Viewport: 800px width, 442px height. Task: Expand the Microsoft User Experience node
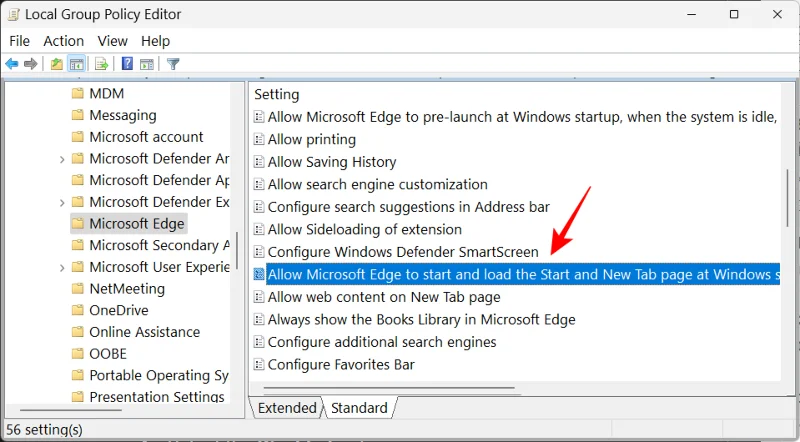point(62,267)
